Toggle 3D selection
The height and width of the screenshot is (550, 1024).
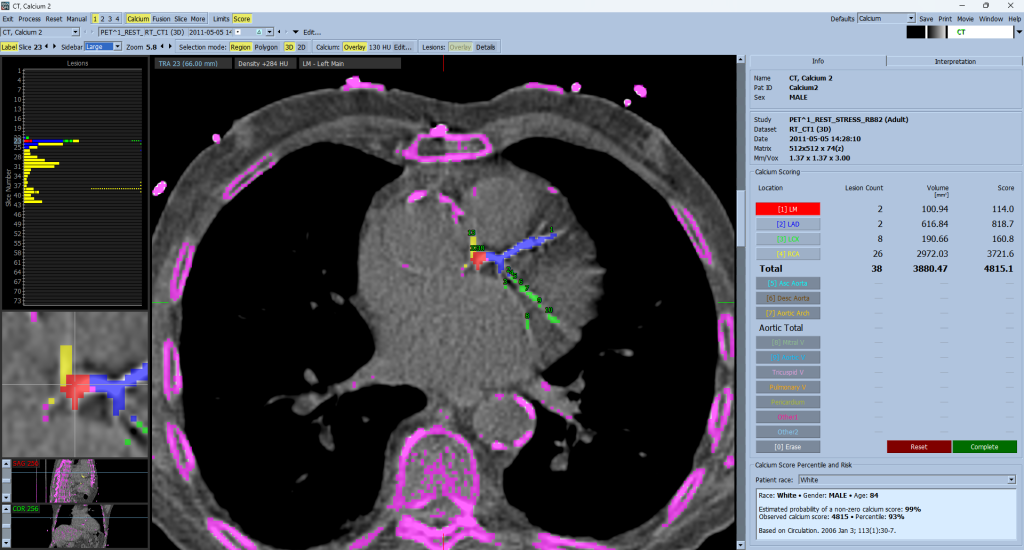coord(289,47)
